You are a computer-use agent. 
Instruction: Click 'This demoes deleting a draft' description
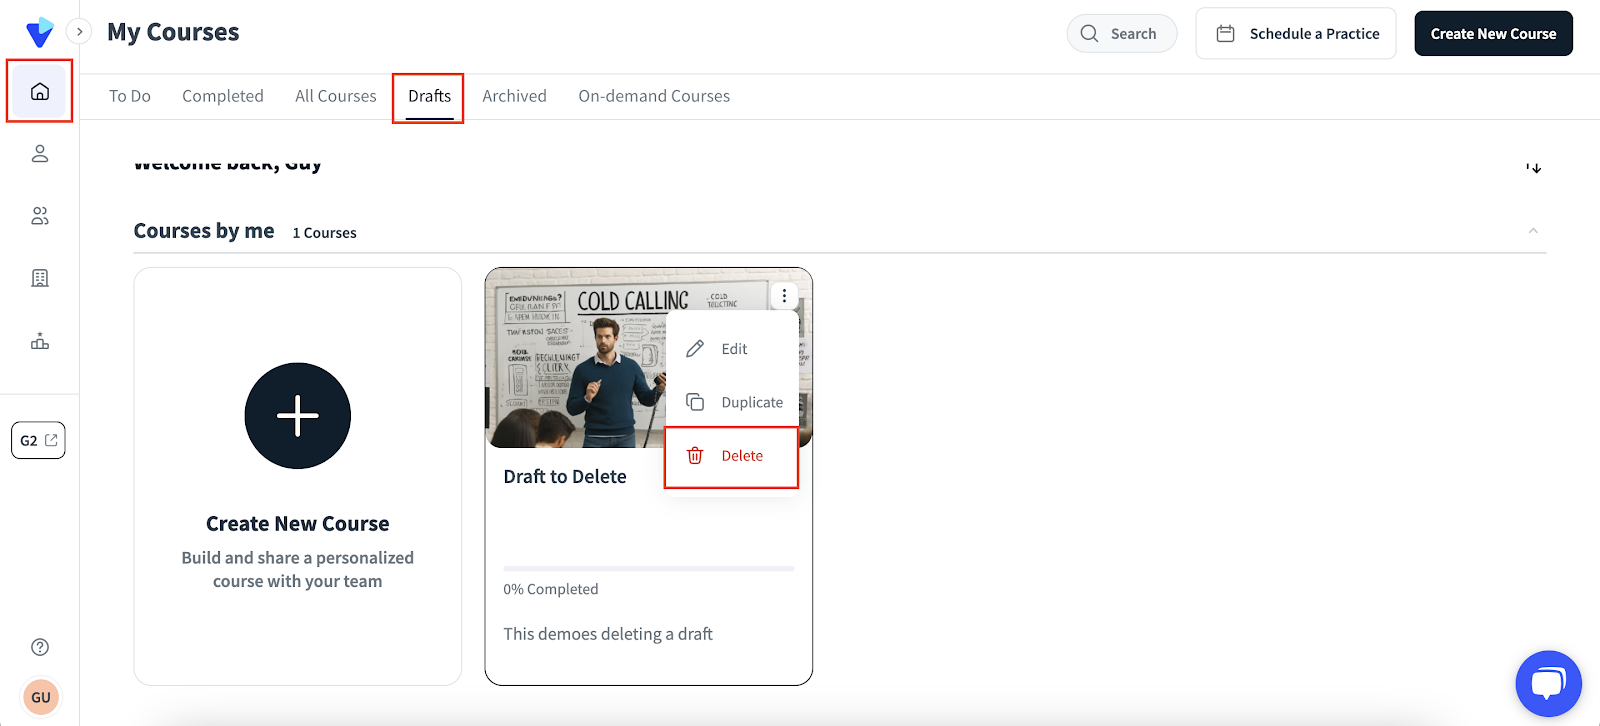pyautogui.click(x=608, y=634)
